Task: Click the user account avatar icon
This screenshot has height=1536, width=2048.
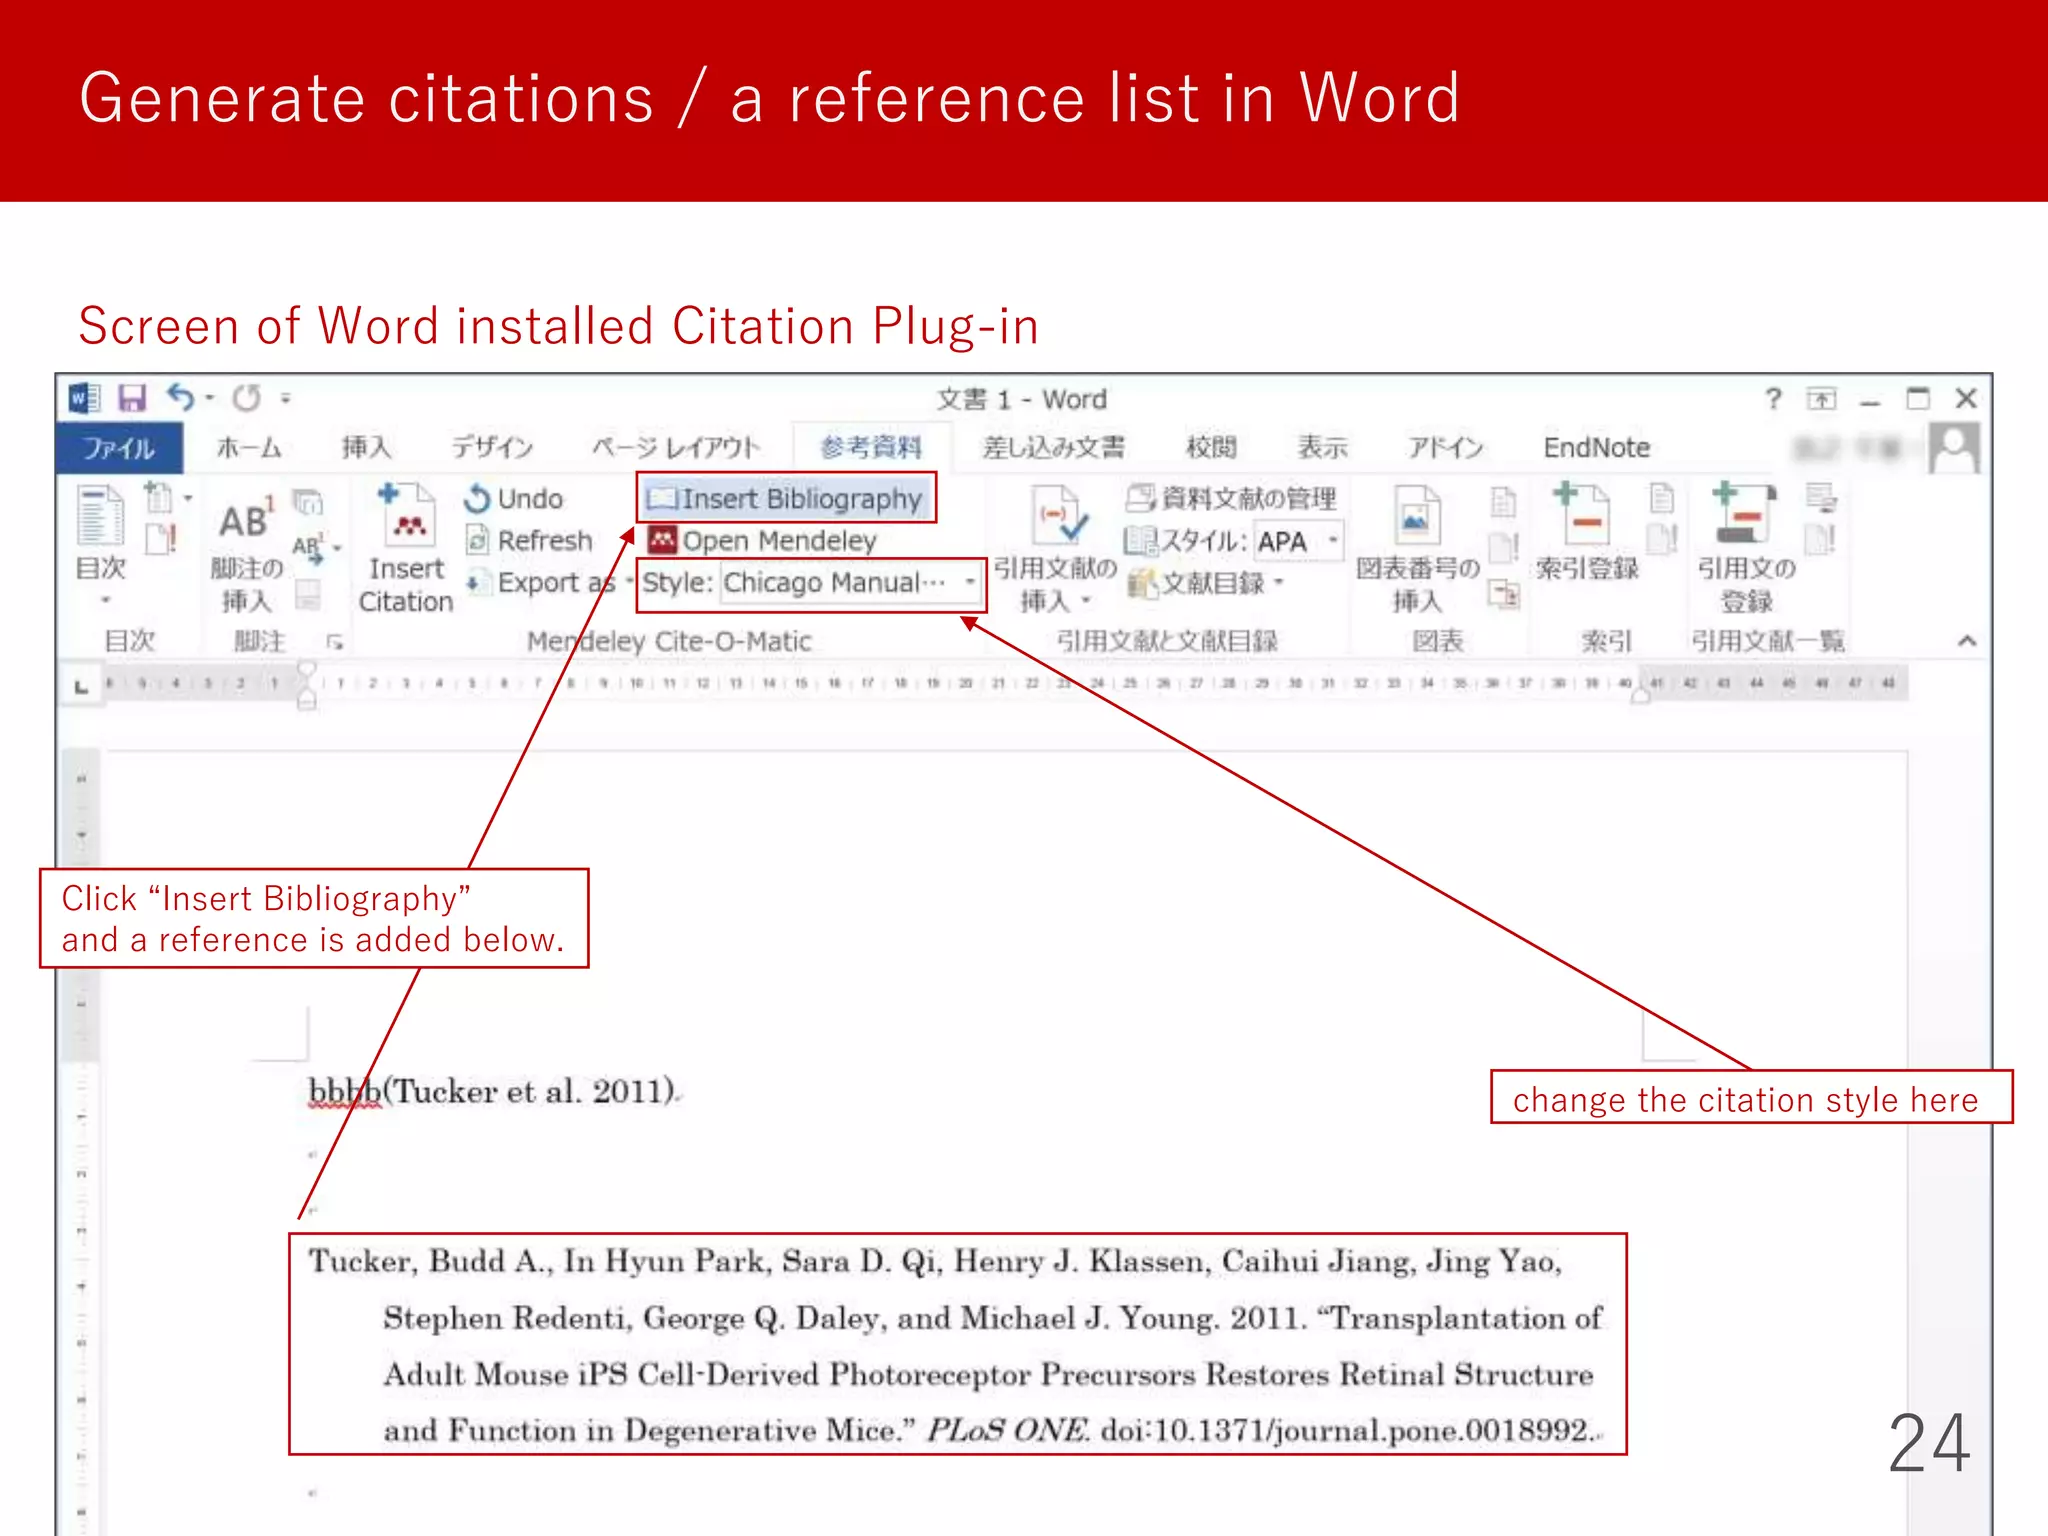Action: click(1954, 447)
